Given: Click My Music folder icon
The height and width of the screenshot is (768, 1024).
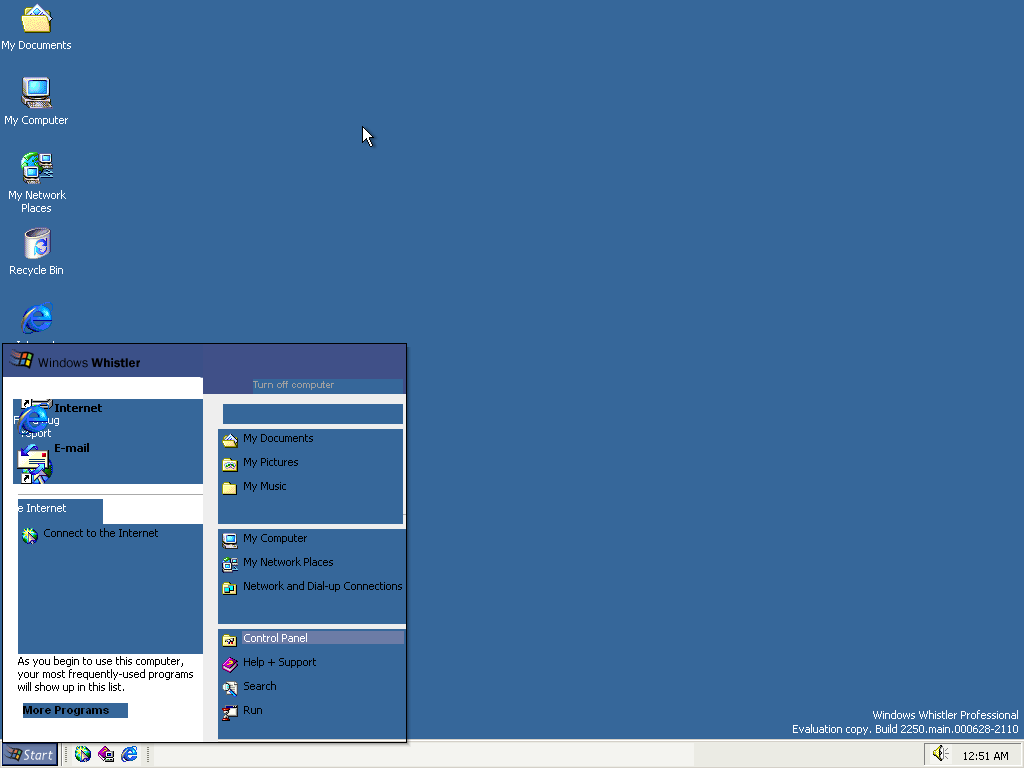Looking at the screenshot, I should 230,488.
